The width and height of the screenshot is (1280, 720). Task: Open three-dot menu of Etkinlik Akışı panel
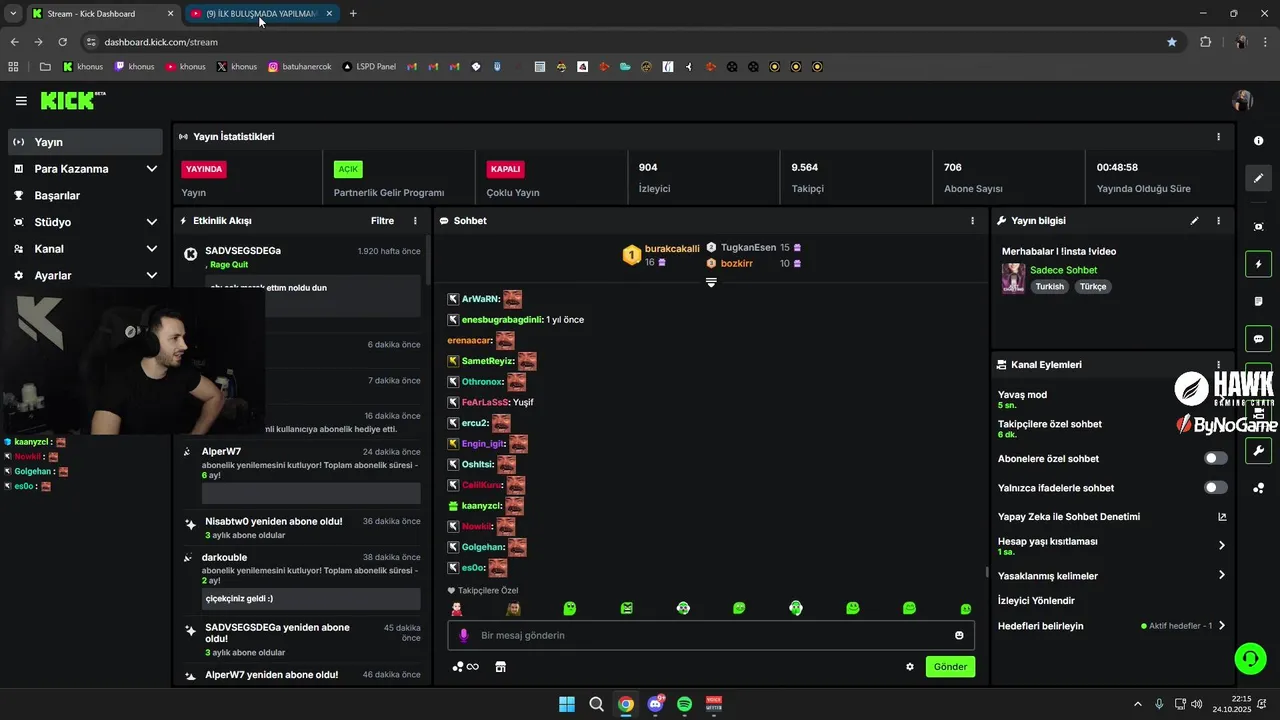click(416, 221)
